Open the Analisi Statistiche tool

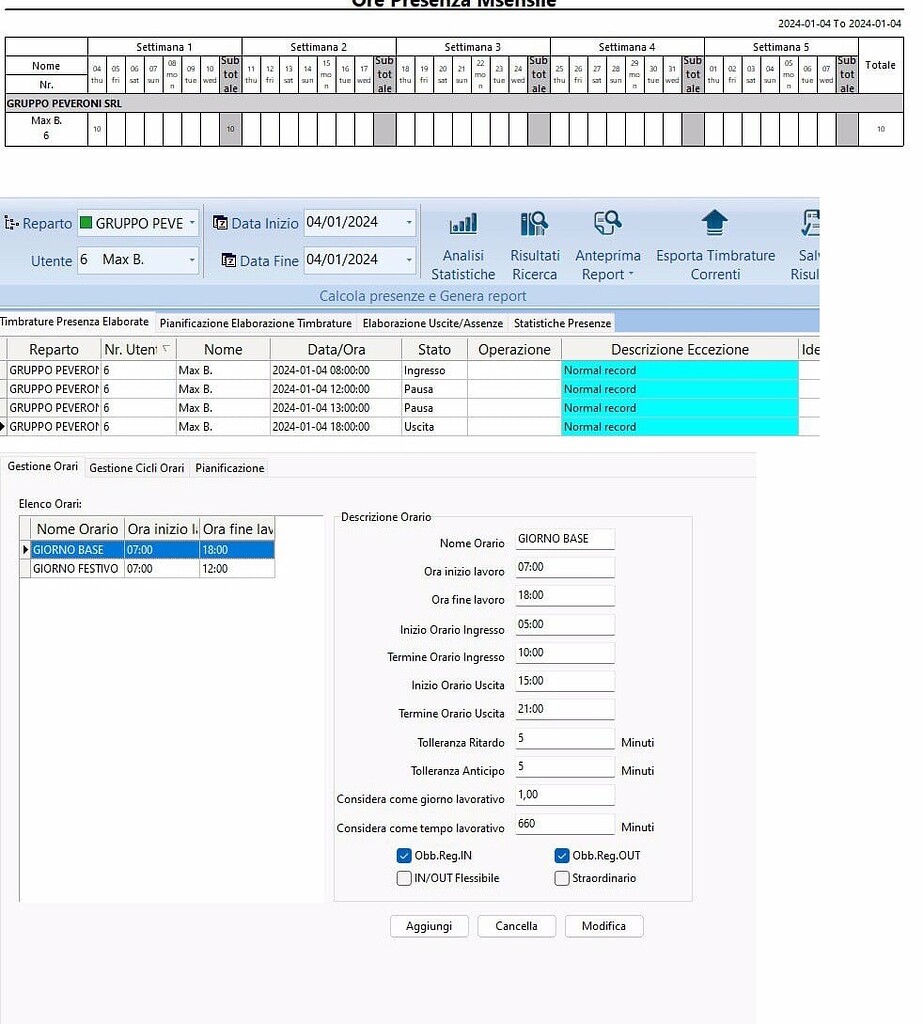462,240
